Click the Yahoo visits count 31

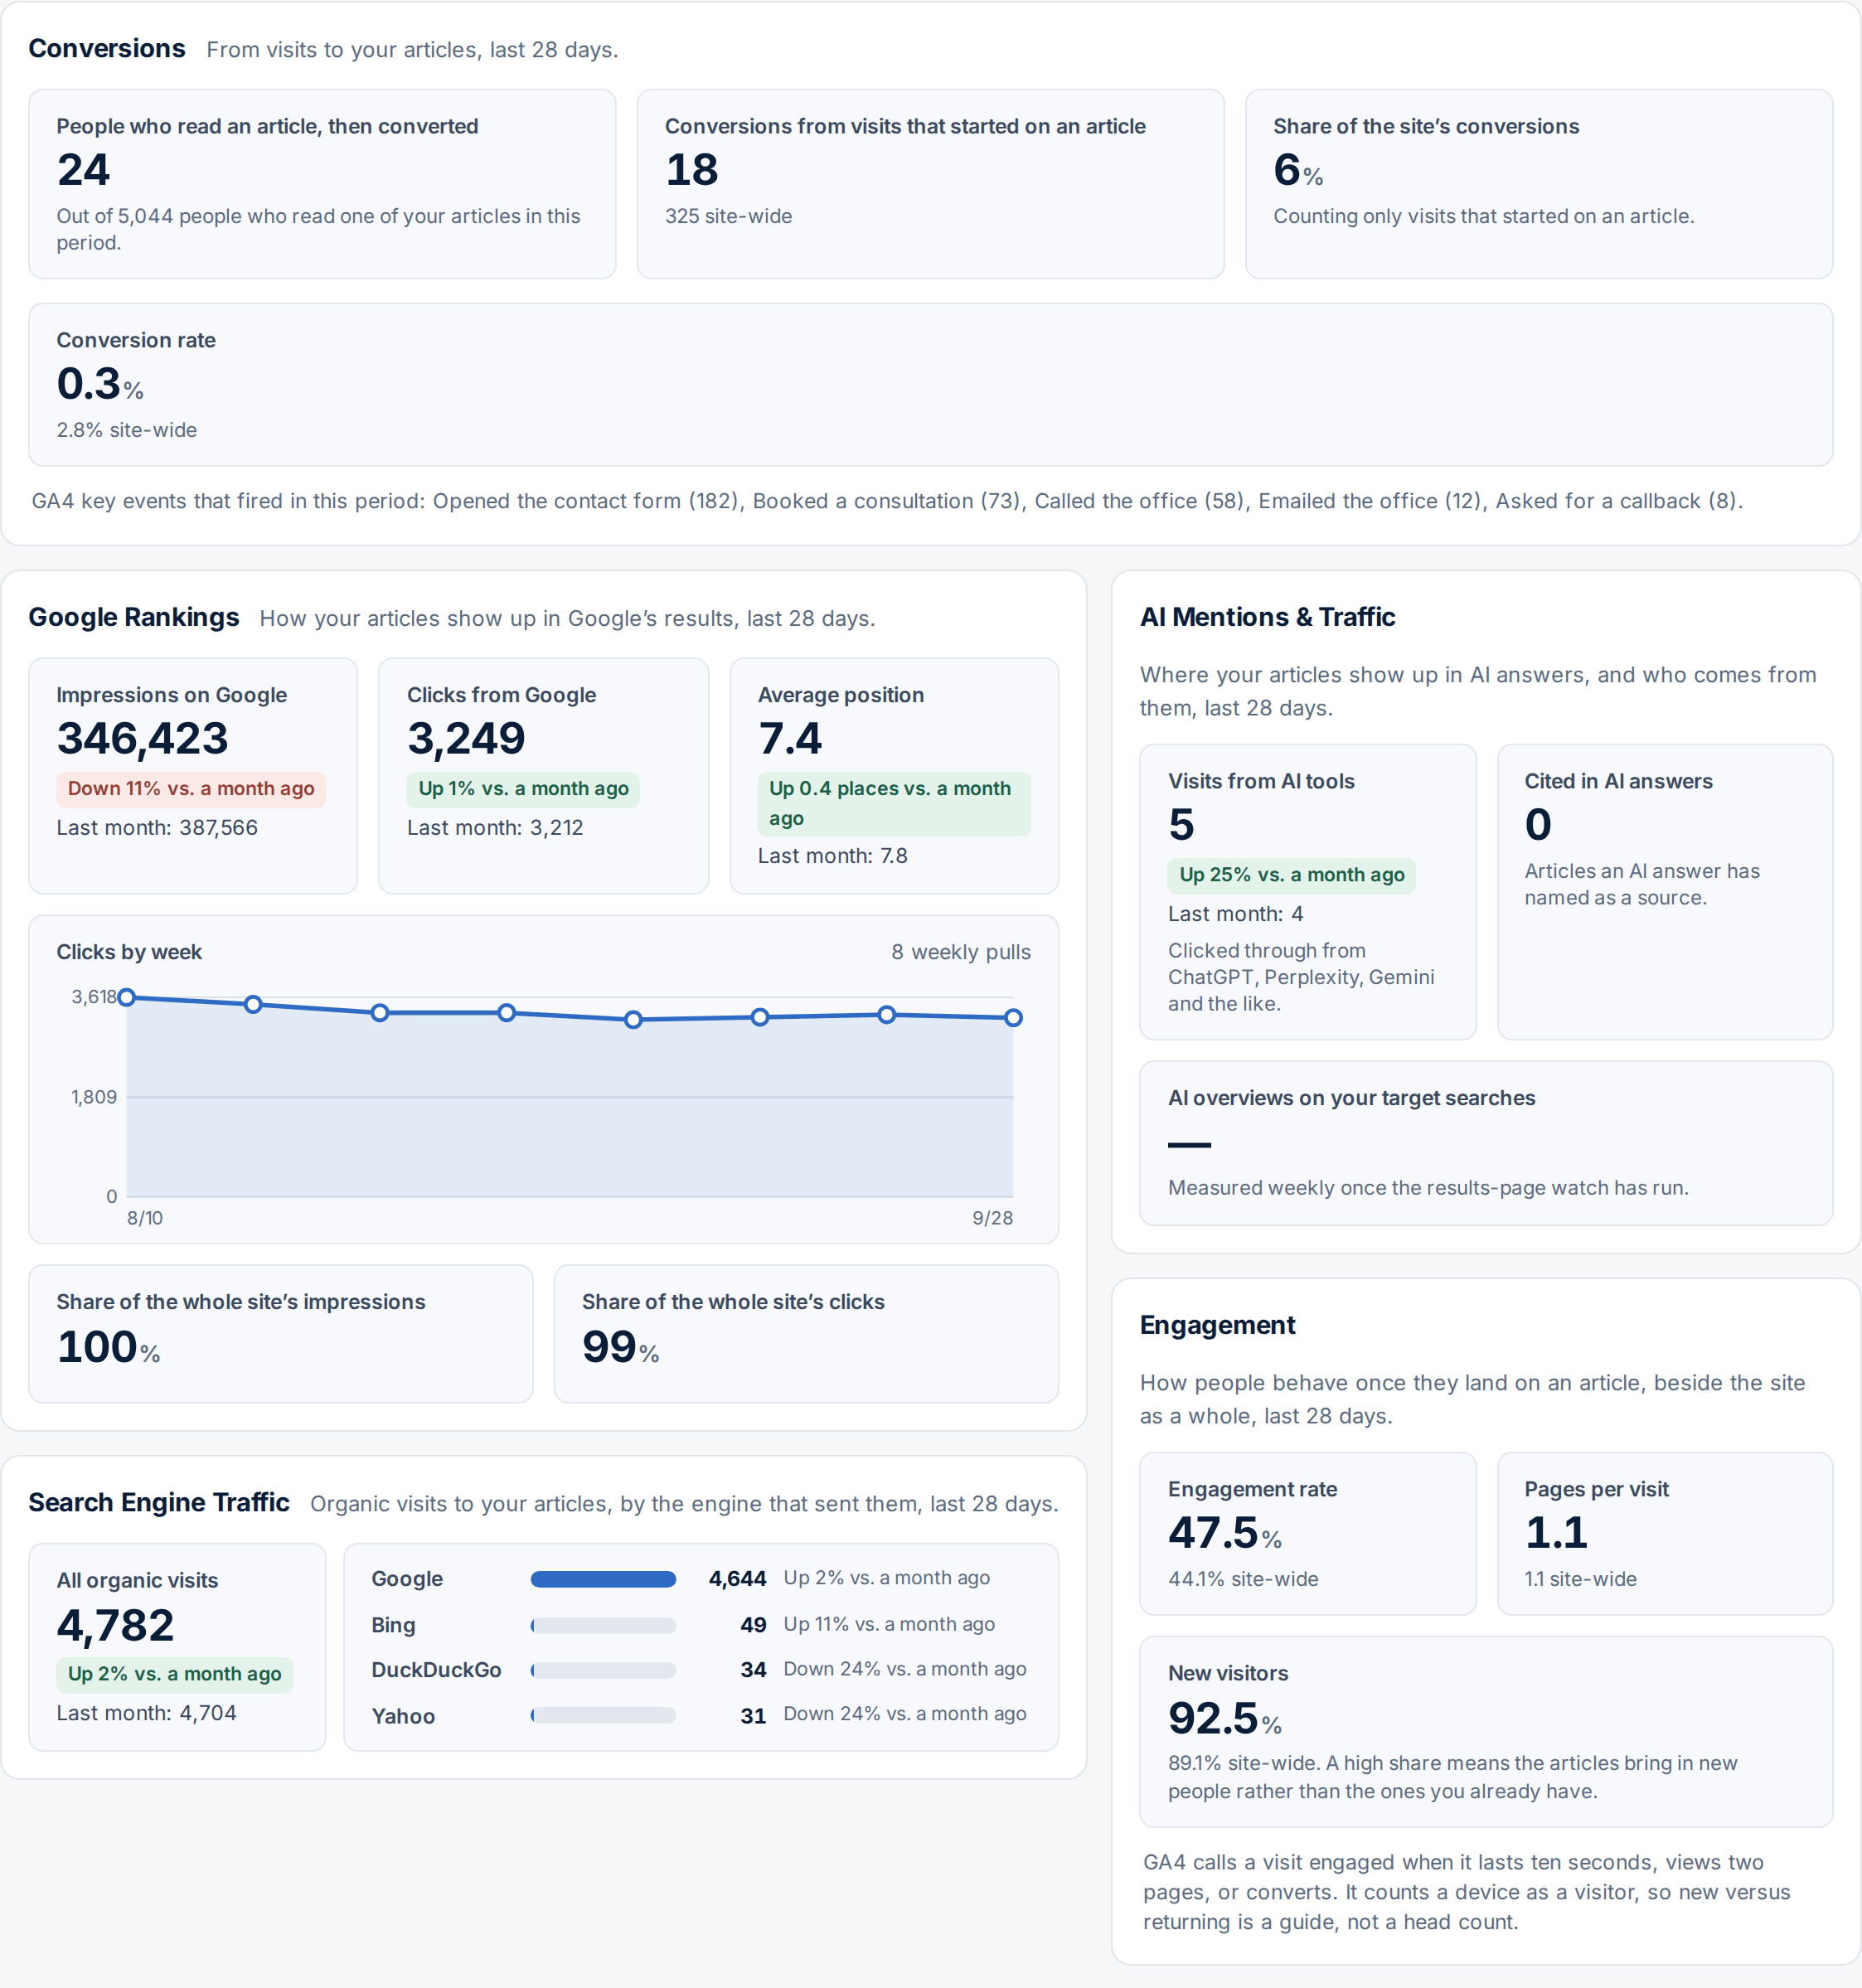click(x=753, y=1716)
